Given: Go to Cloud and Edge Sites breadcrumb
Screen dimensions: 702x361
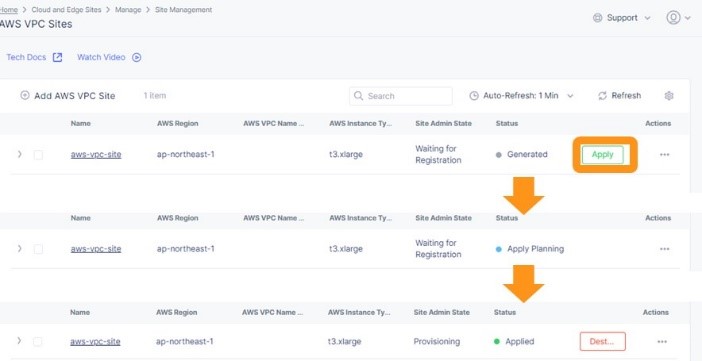Looking at the screenshot, I should (x=66, y=9).
